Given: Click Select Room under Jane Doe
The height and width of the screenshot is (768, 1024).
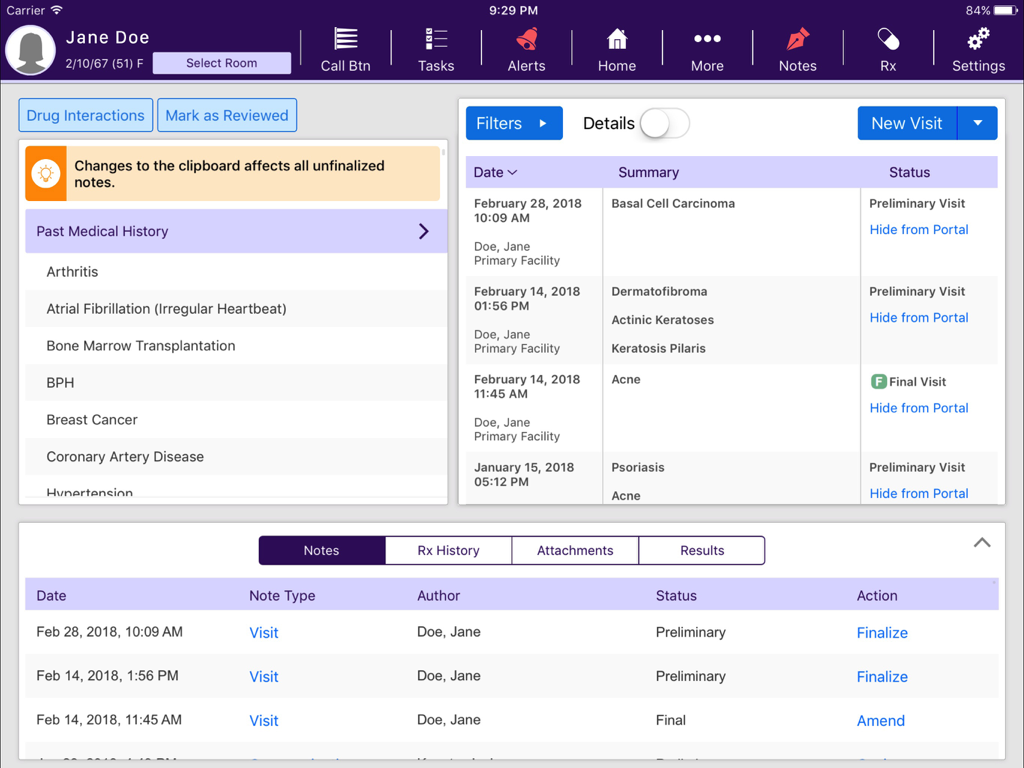Looking at the screenshot, I should 221,62.
